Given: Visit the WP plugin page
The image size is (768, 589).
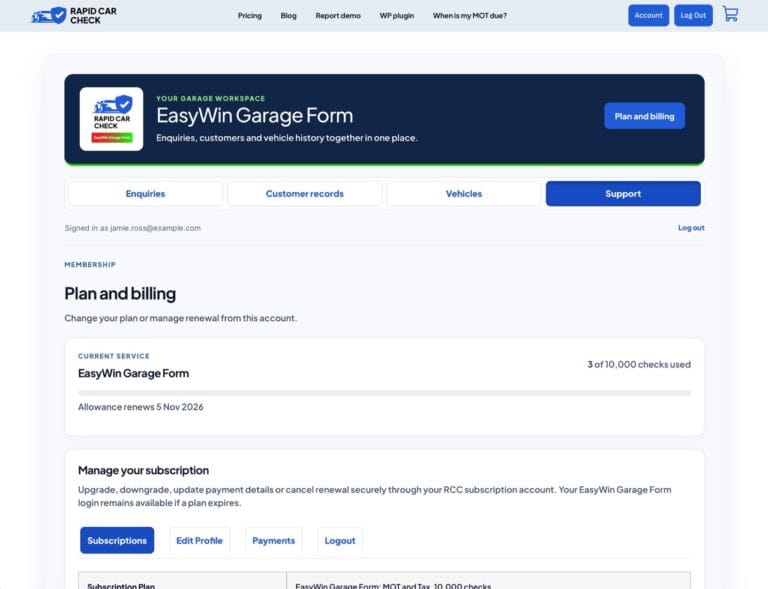Looking at the screenshot, I should tap(397, 16).
